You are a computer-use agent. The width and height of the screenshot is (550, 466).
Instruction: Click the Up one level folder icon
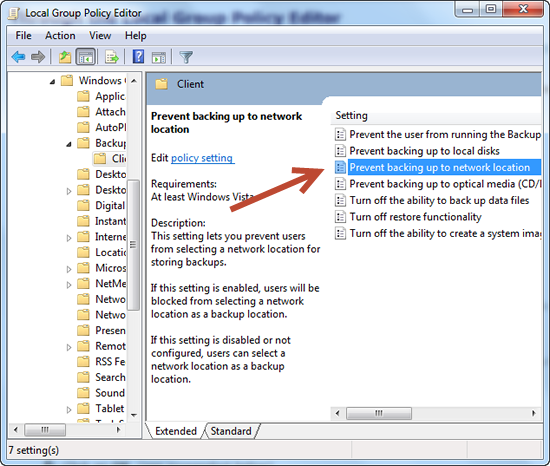(65, 56)
